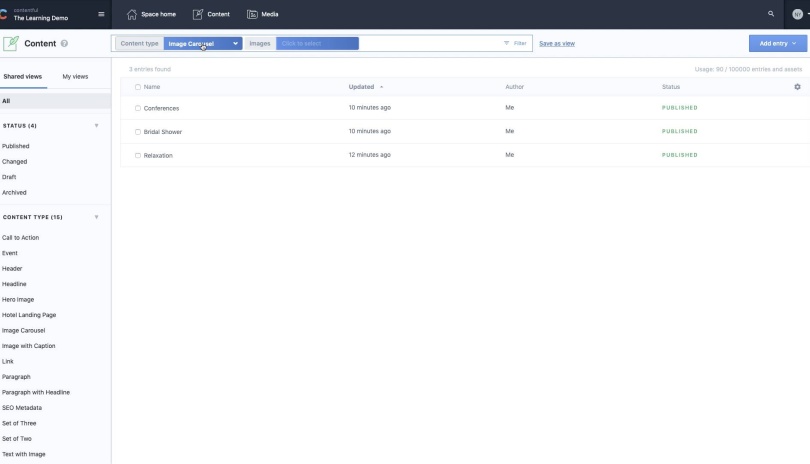Screen dimensions: 810x464
Task: Tick the checkbox for Bridal Shower entry
Action: pos(138,132)
